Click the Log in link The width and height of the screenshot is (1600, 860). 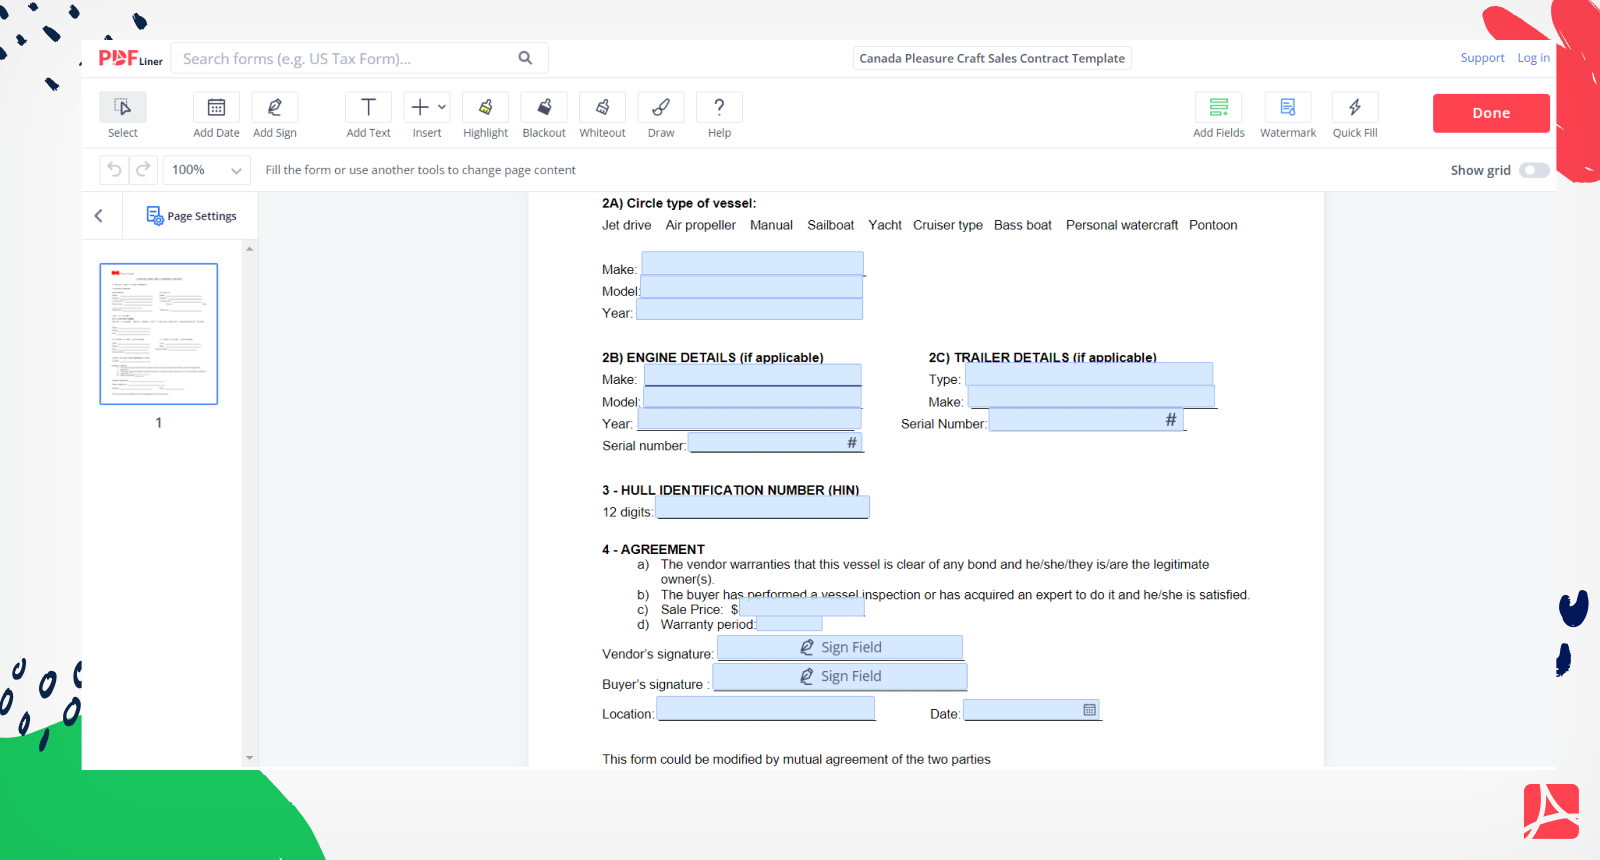1533,58
